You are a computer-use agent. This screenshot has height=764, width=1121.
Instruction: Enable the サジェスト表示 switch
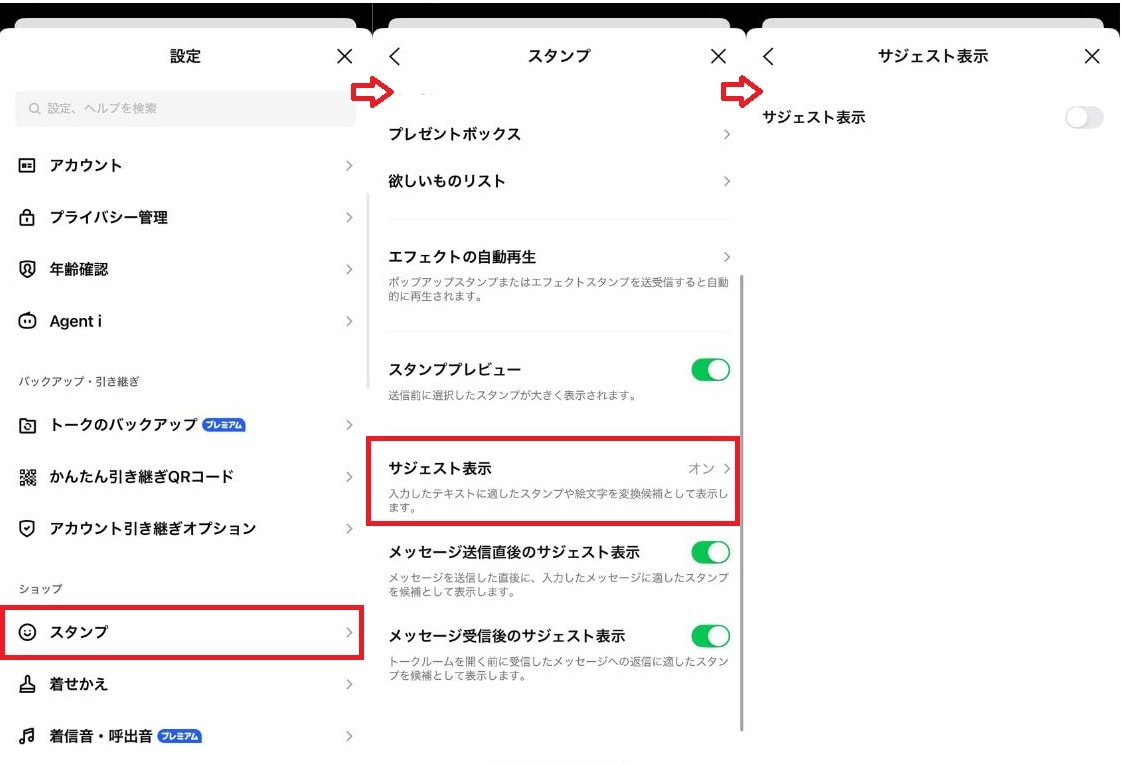[1084, 117]
